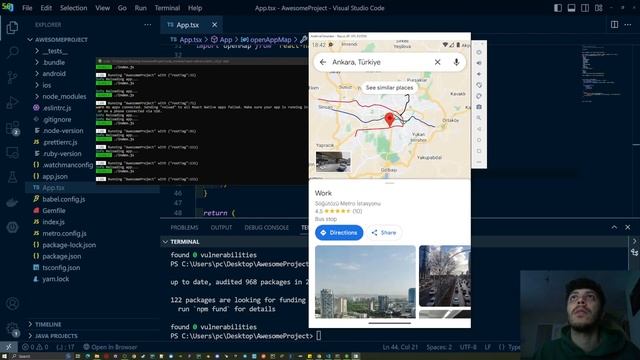
Task: Click Open In Browser in status bar
Action: pyautogui.click(x=110, y=347)
